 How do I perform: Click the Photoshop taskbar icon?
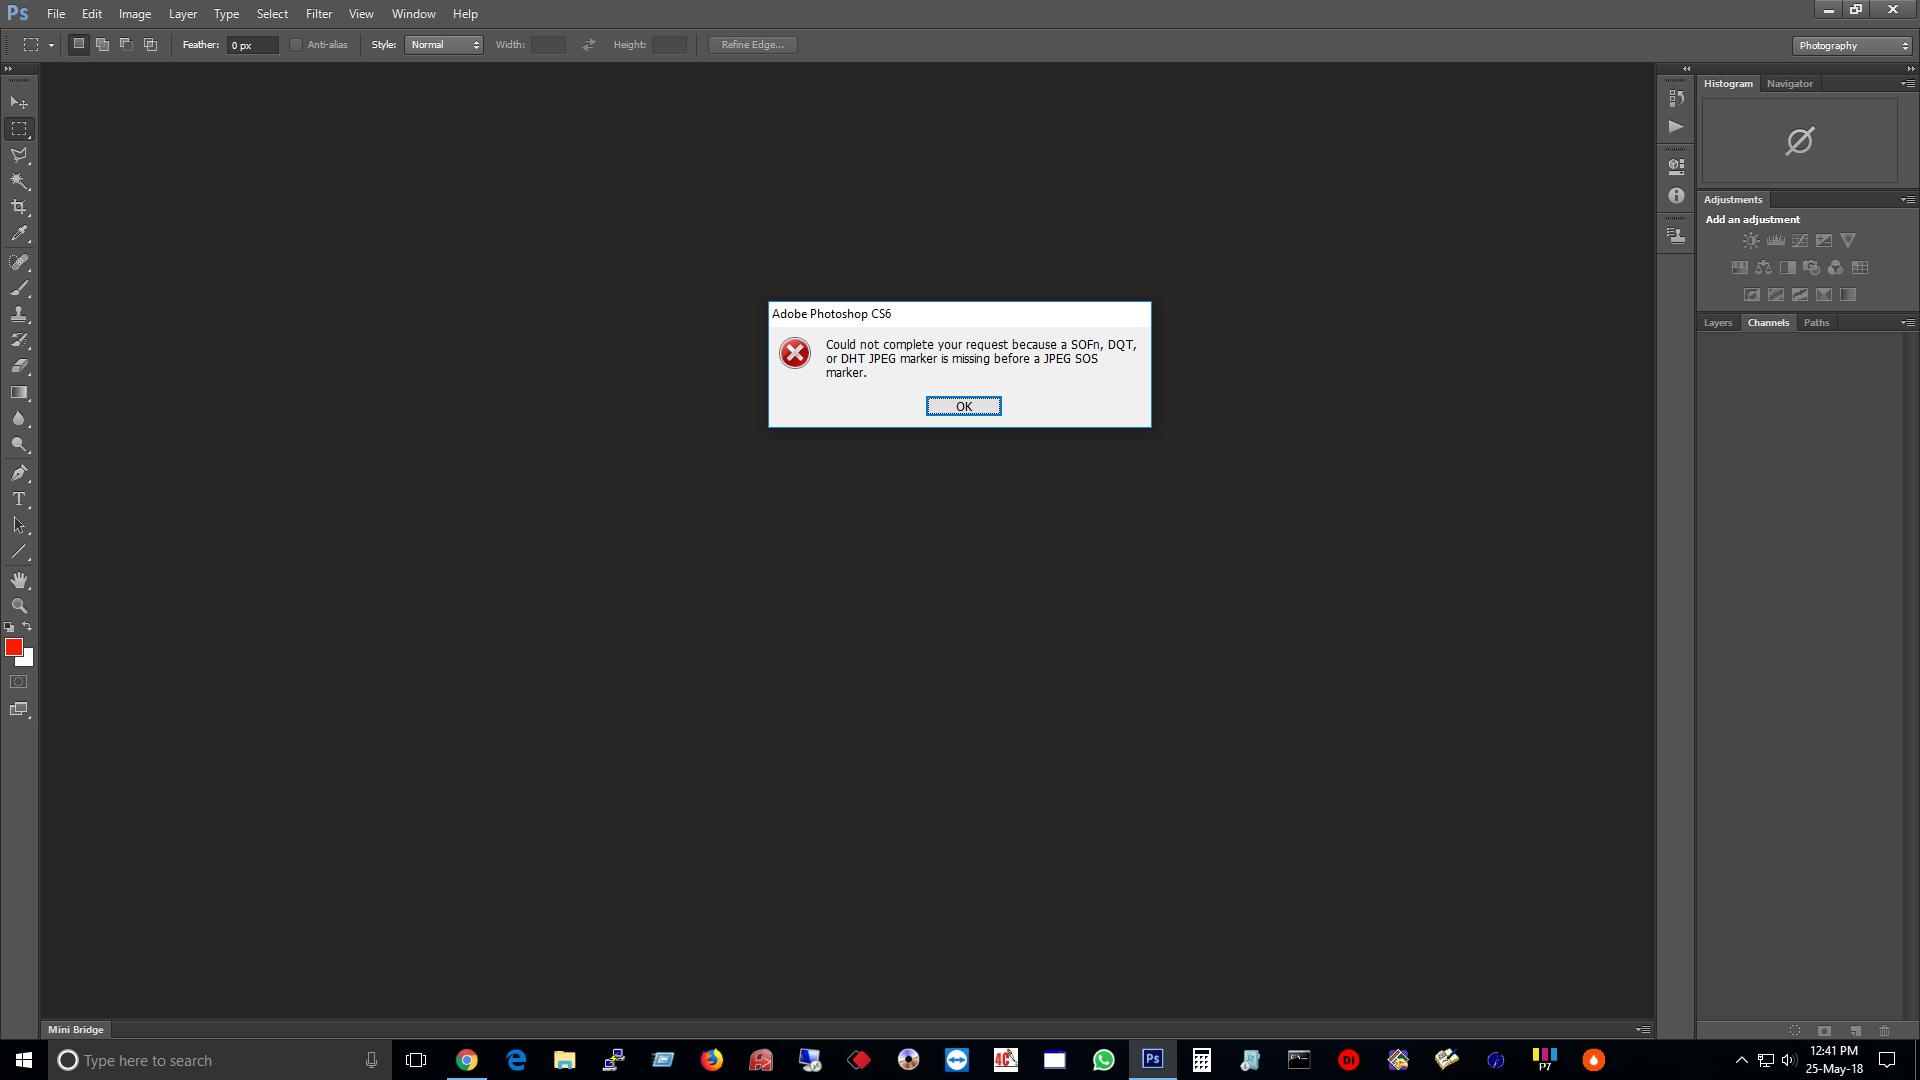tap(1153, 1060)
